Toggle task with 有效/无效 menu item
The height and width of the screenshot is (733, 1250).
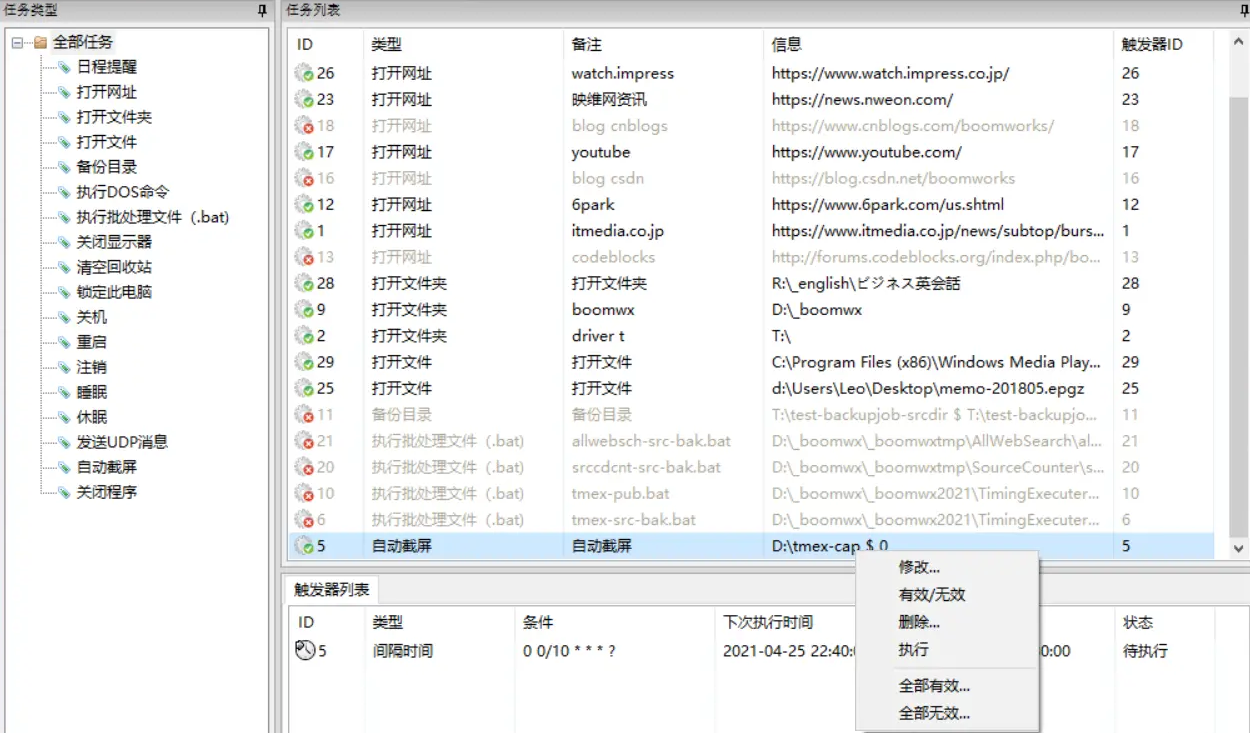[931, 595]
